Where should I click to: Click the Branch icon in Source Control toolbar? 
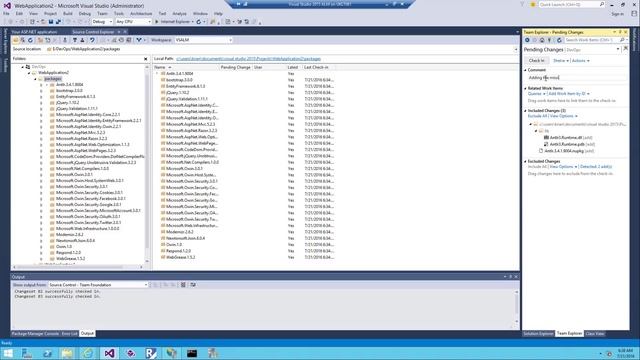139,40
